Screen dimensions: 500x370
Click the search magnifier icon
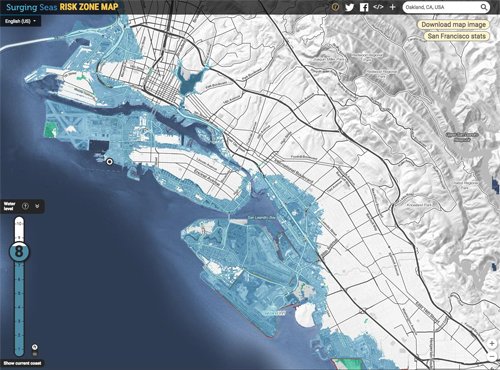pyautogui.click(x=483, y=7)
